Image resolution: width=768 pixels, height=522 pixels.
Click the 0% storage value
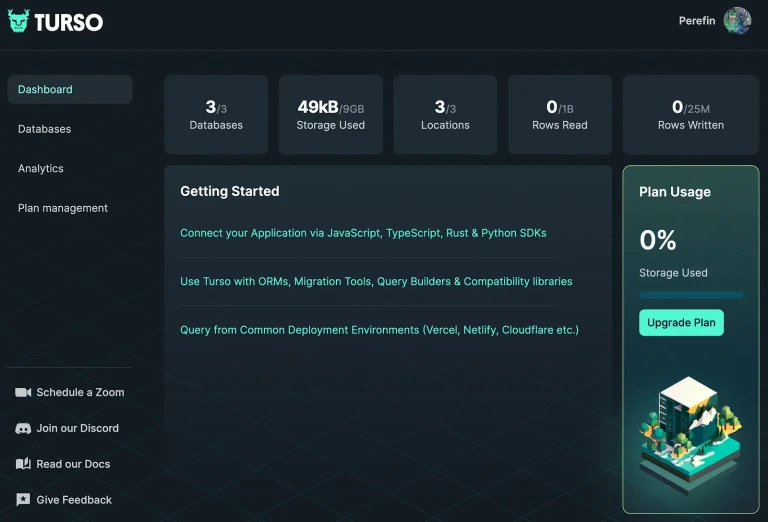[x=658, y=240]
